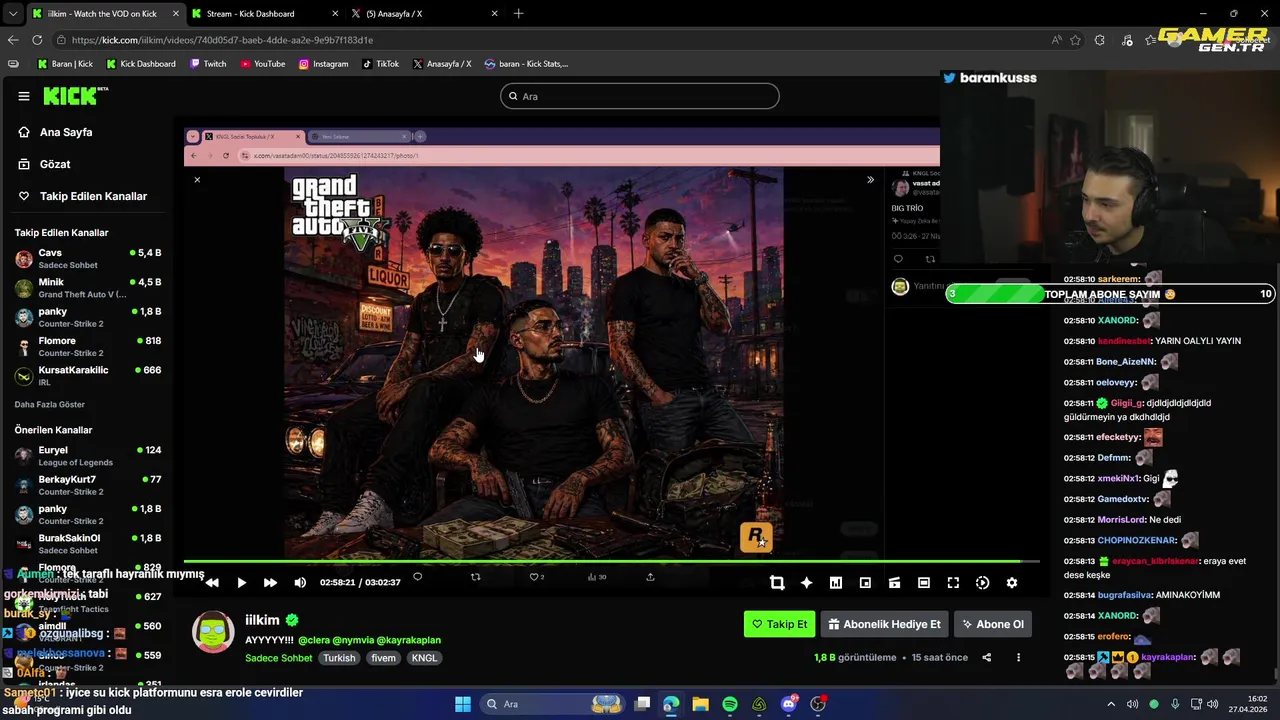Open baran - Kick Stats bookmark
The image size is (1280, 720).
[x=526, y=64]
